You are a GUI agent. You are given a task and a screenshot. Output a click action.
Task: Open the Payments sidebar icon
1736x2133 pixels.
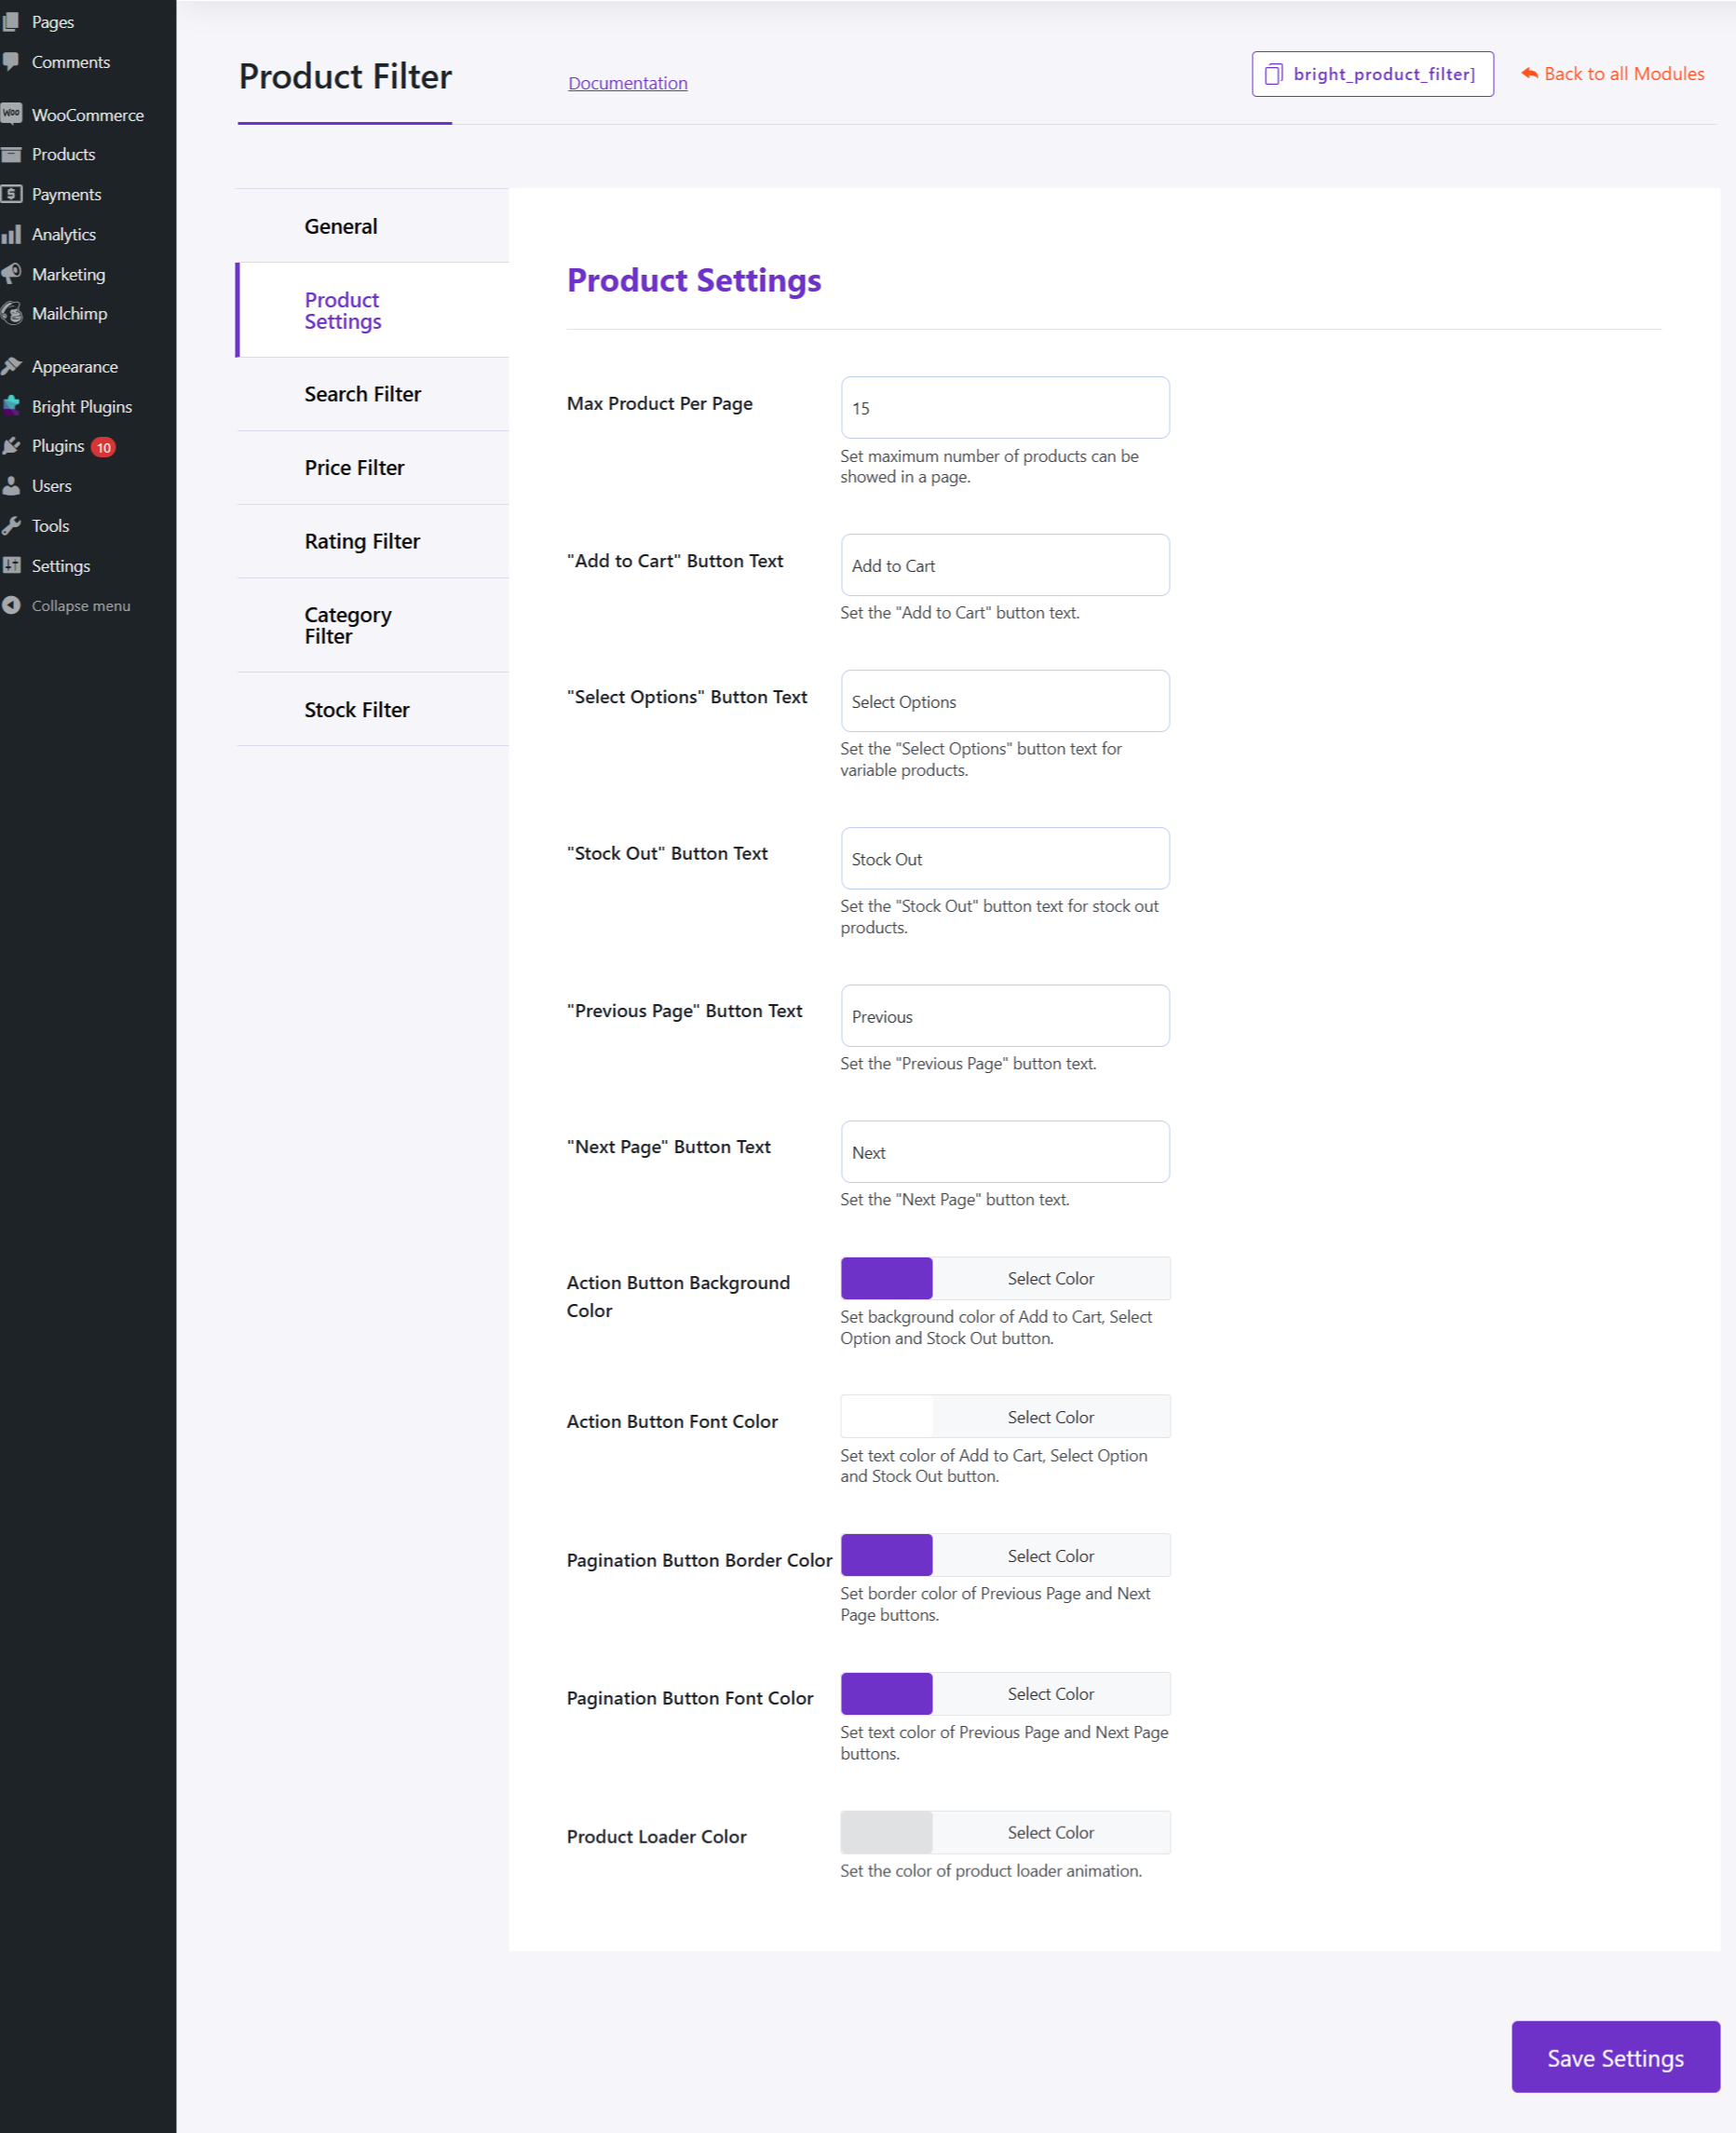pyautogui.click(x=13, y=193)
